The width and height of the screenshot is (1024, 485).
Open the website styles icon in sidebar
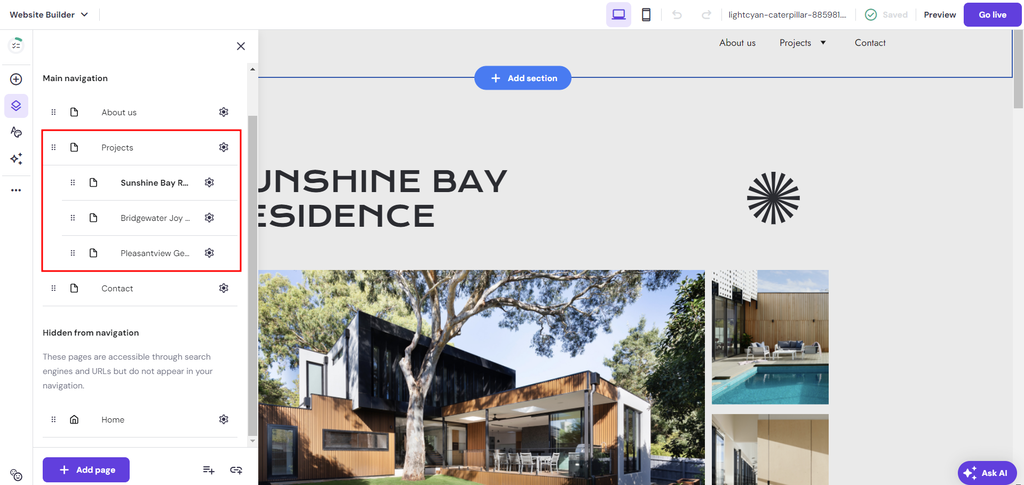click(x=16, y=132)
